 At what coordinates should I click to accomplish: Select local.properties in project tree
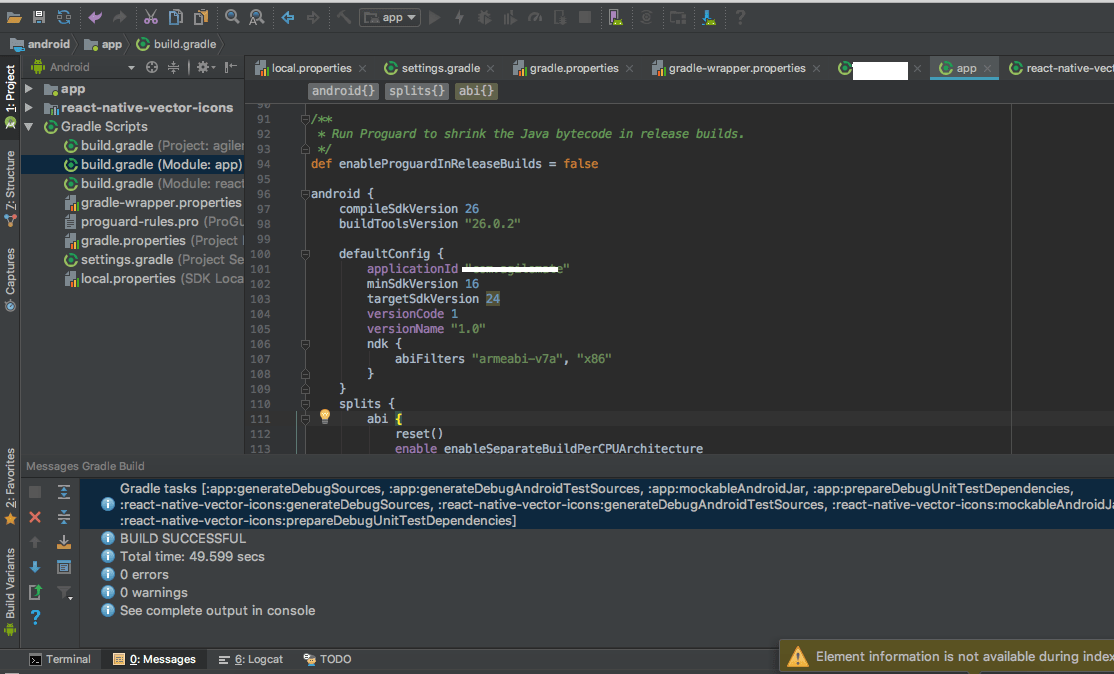point(154,279)
